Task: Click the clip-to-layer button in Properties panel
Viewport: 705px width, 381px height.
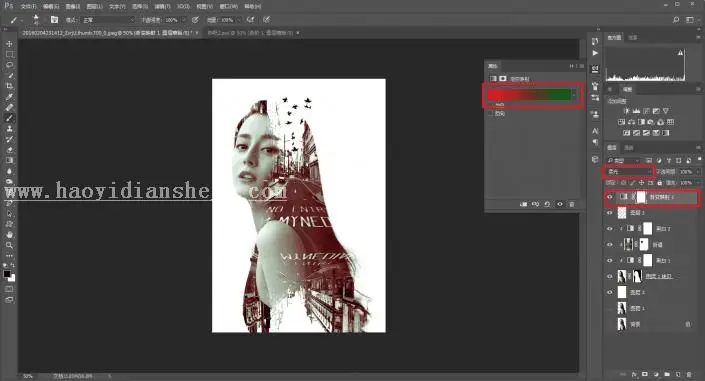Action: coord(523,204)
